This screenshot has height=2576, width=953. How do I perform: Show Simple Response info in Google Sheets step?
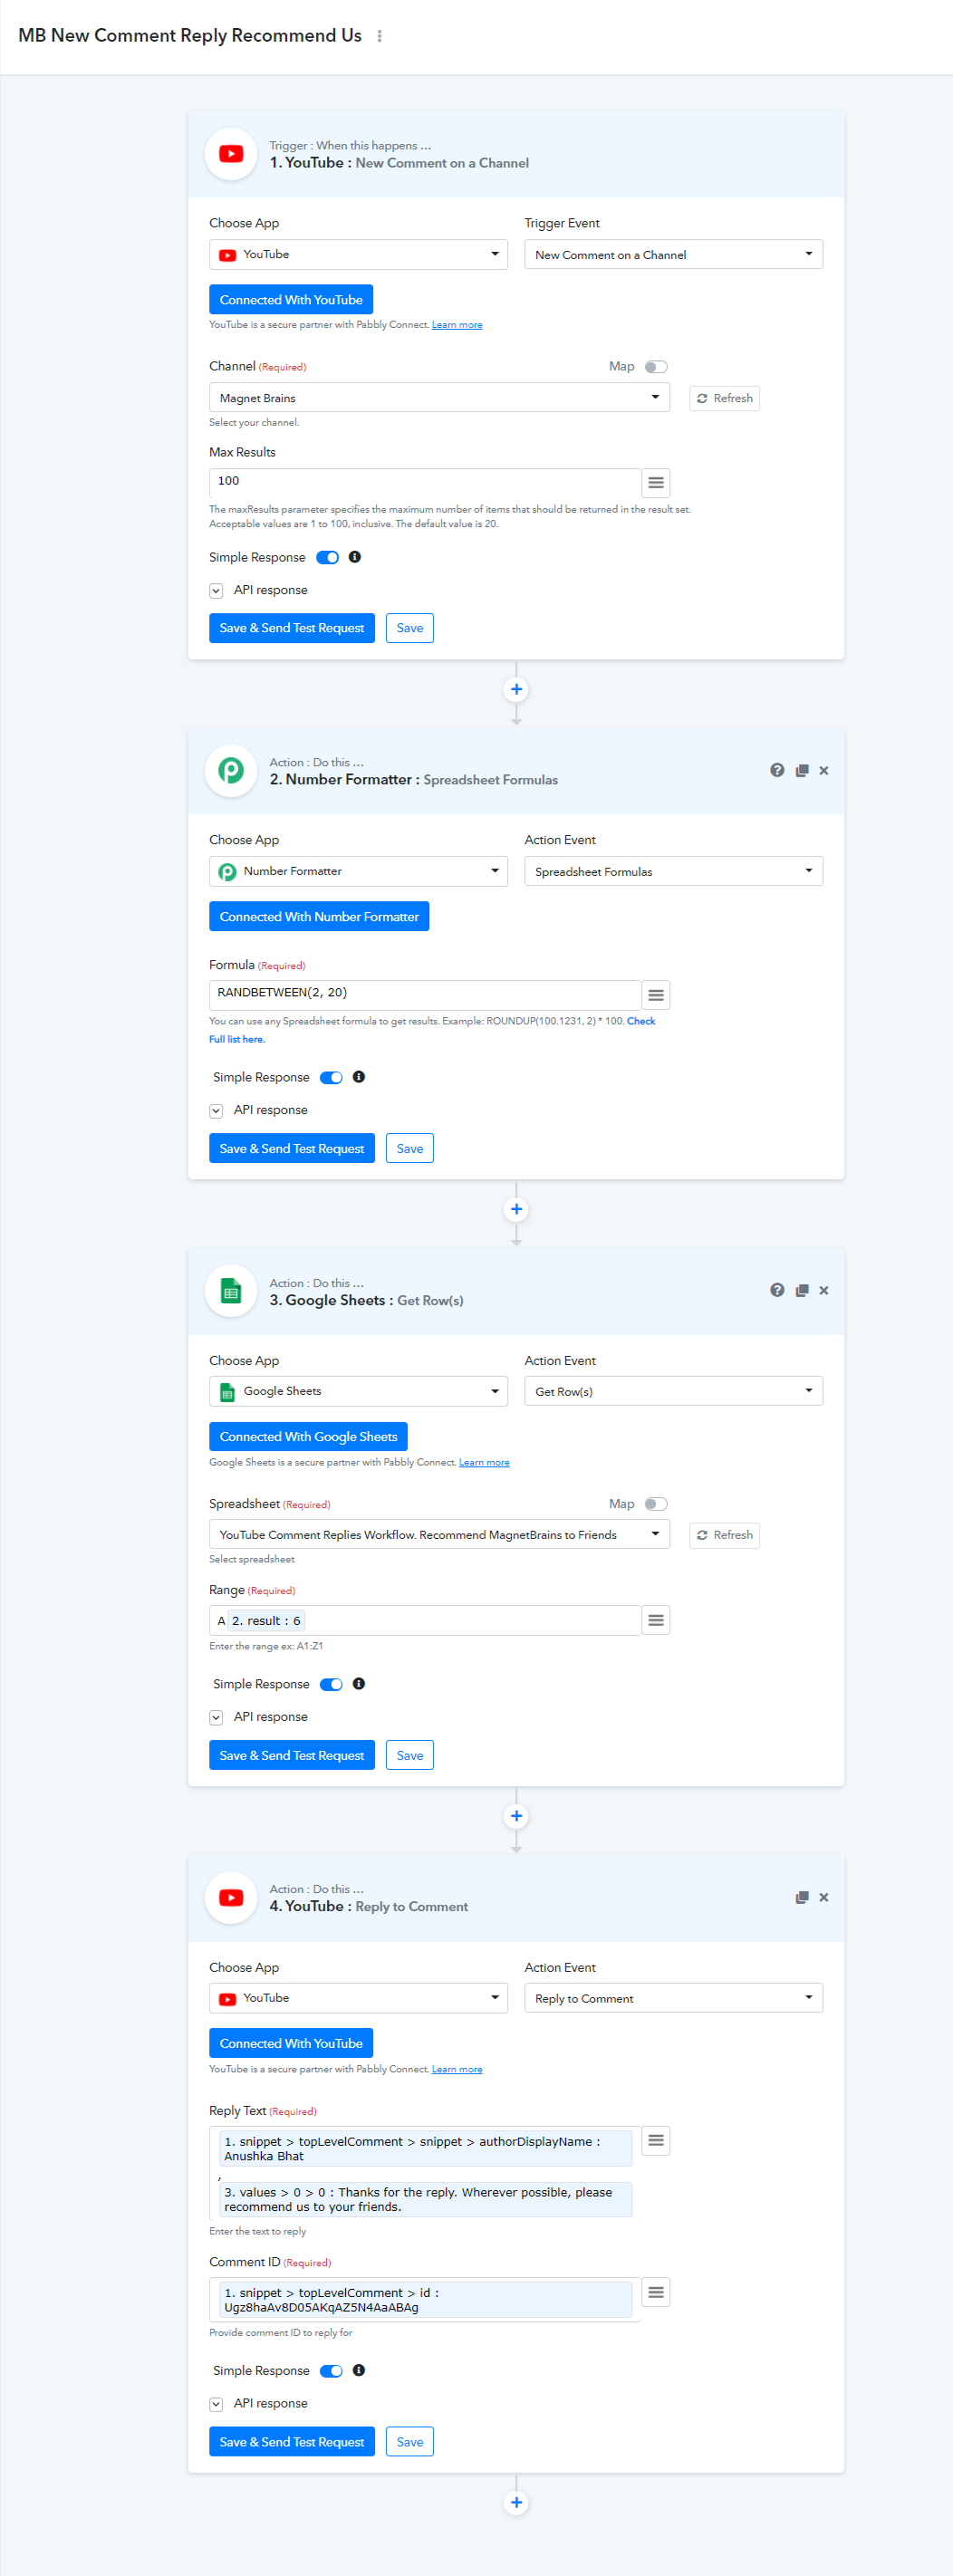point(359,1684)
